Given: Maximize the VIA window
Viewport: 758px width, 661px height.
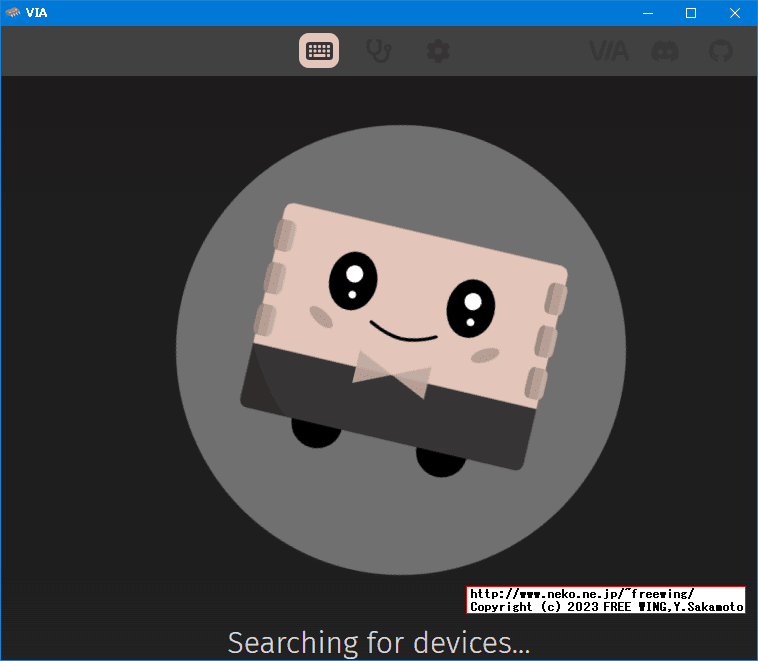Looking at the screenshot, I should pos(691,13).
